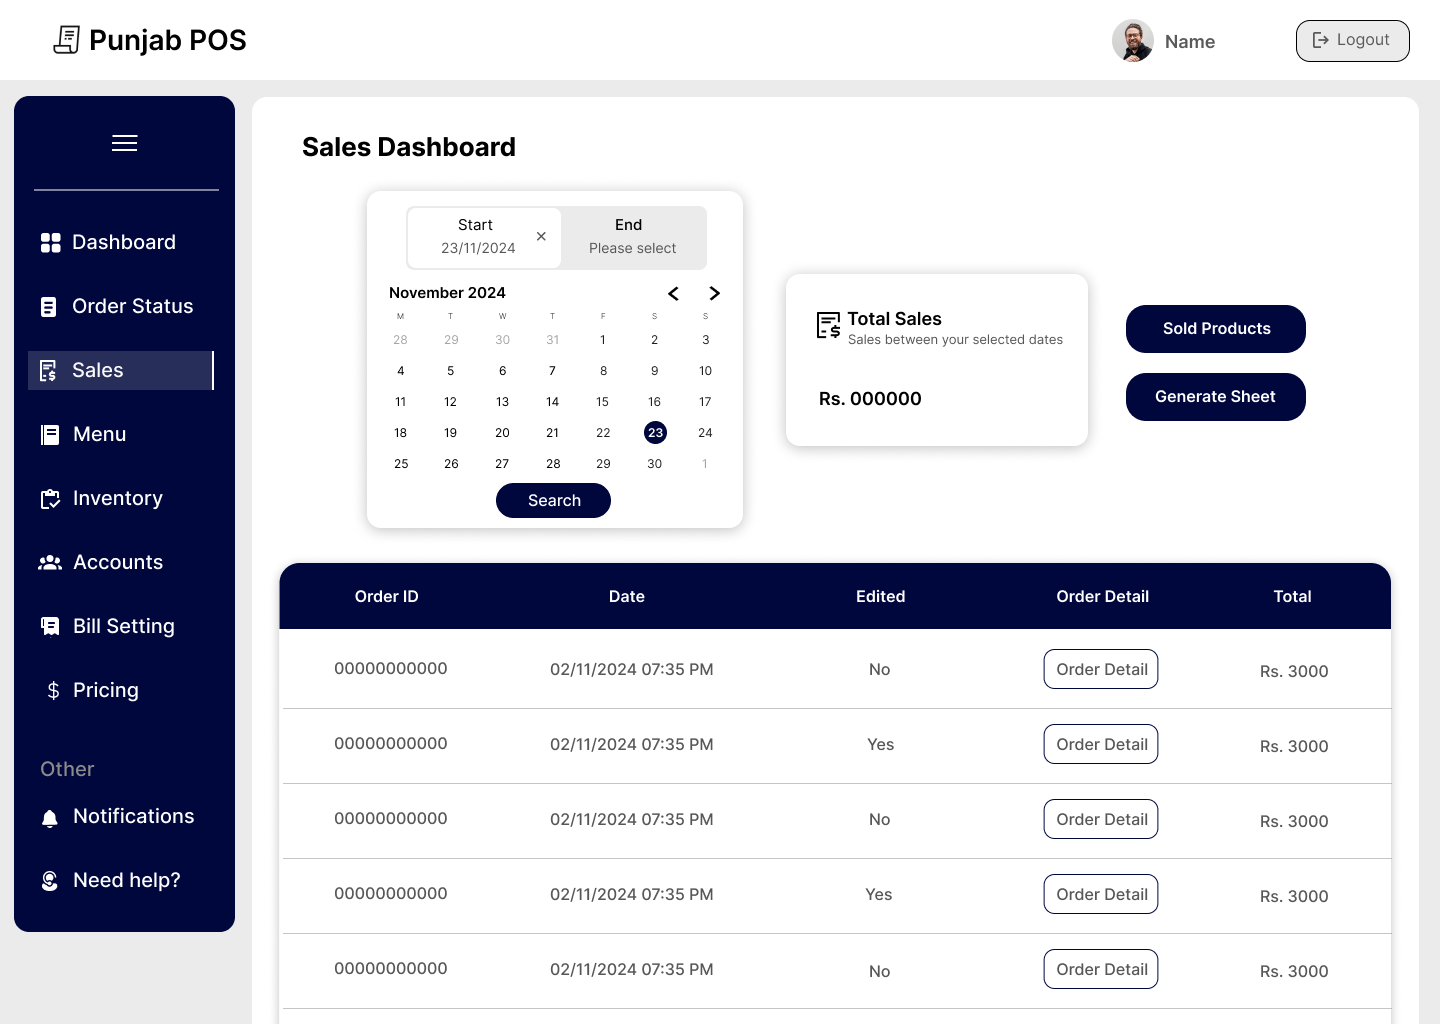
Task: Open Notifications page
Action: (x=121, y=817)
